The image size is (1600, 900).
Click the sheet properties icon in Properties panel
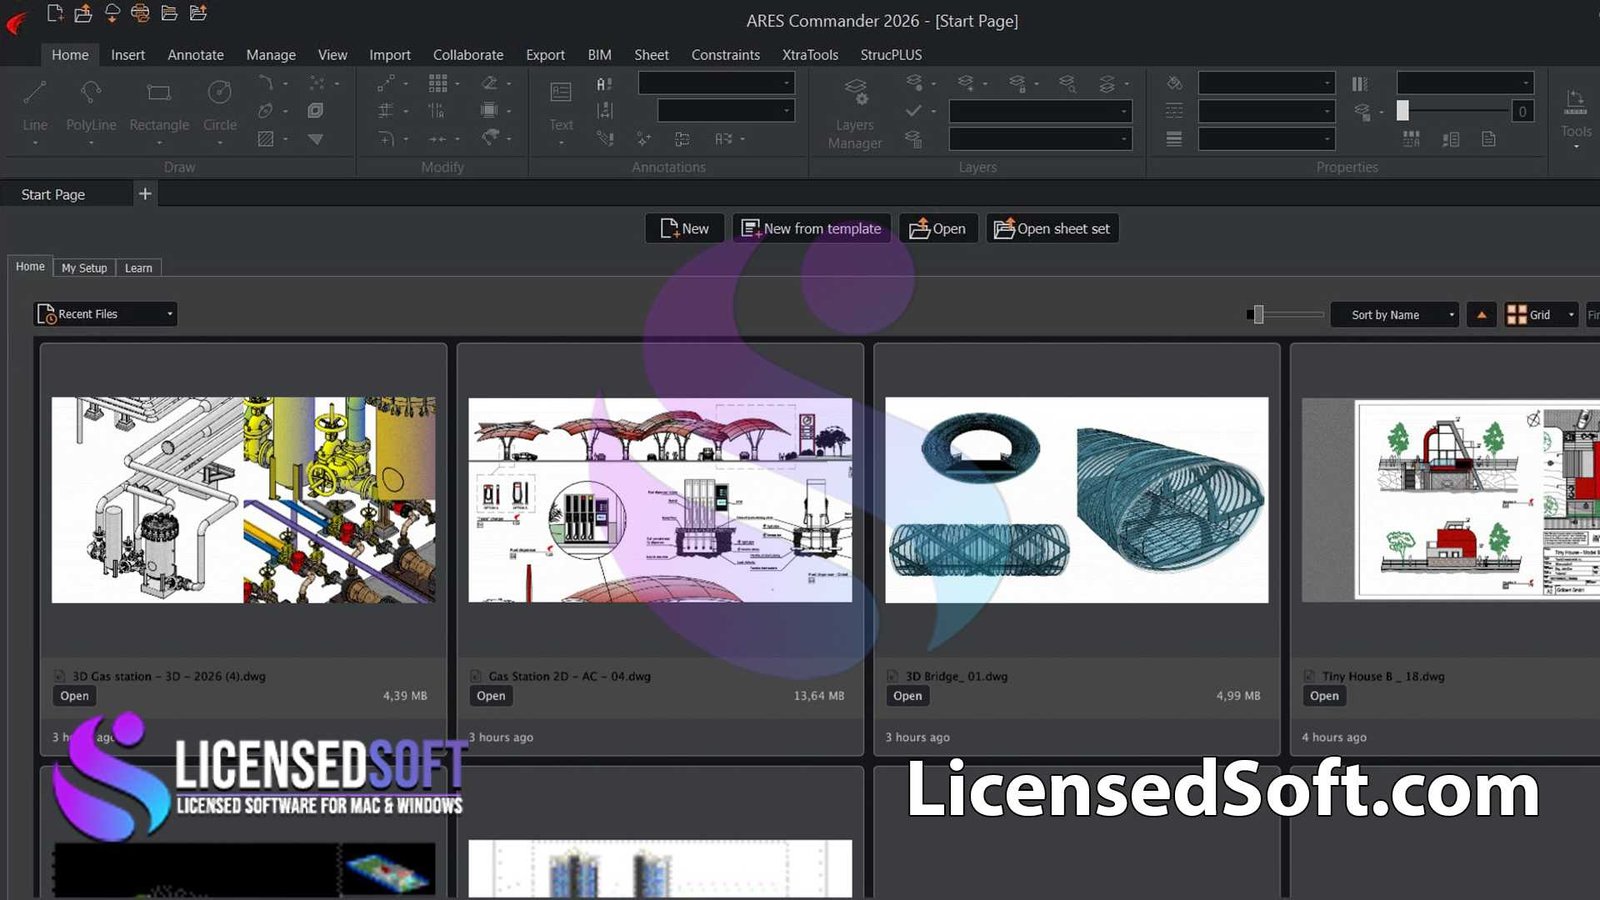pos(1489,139)
